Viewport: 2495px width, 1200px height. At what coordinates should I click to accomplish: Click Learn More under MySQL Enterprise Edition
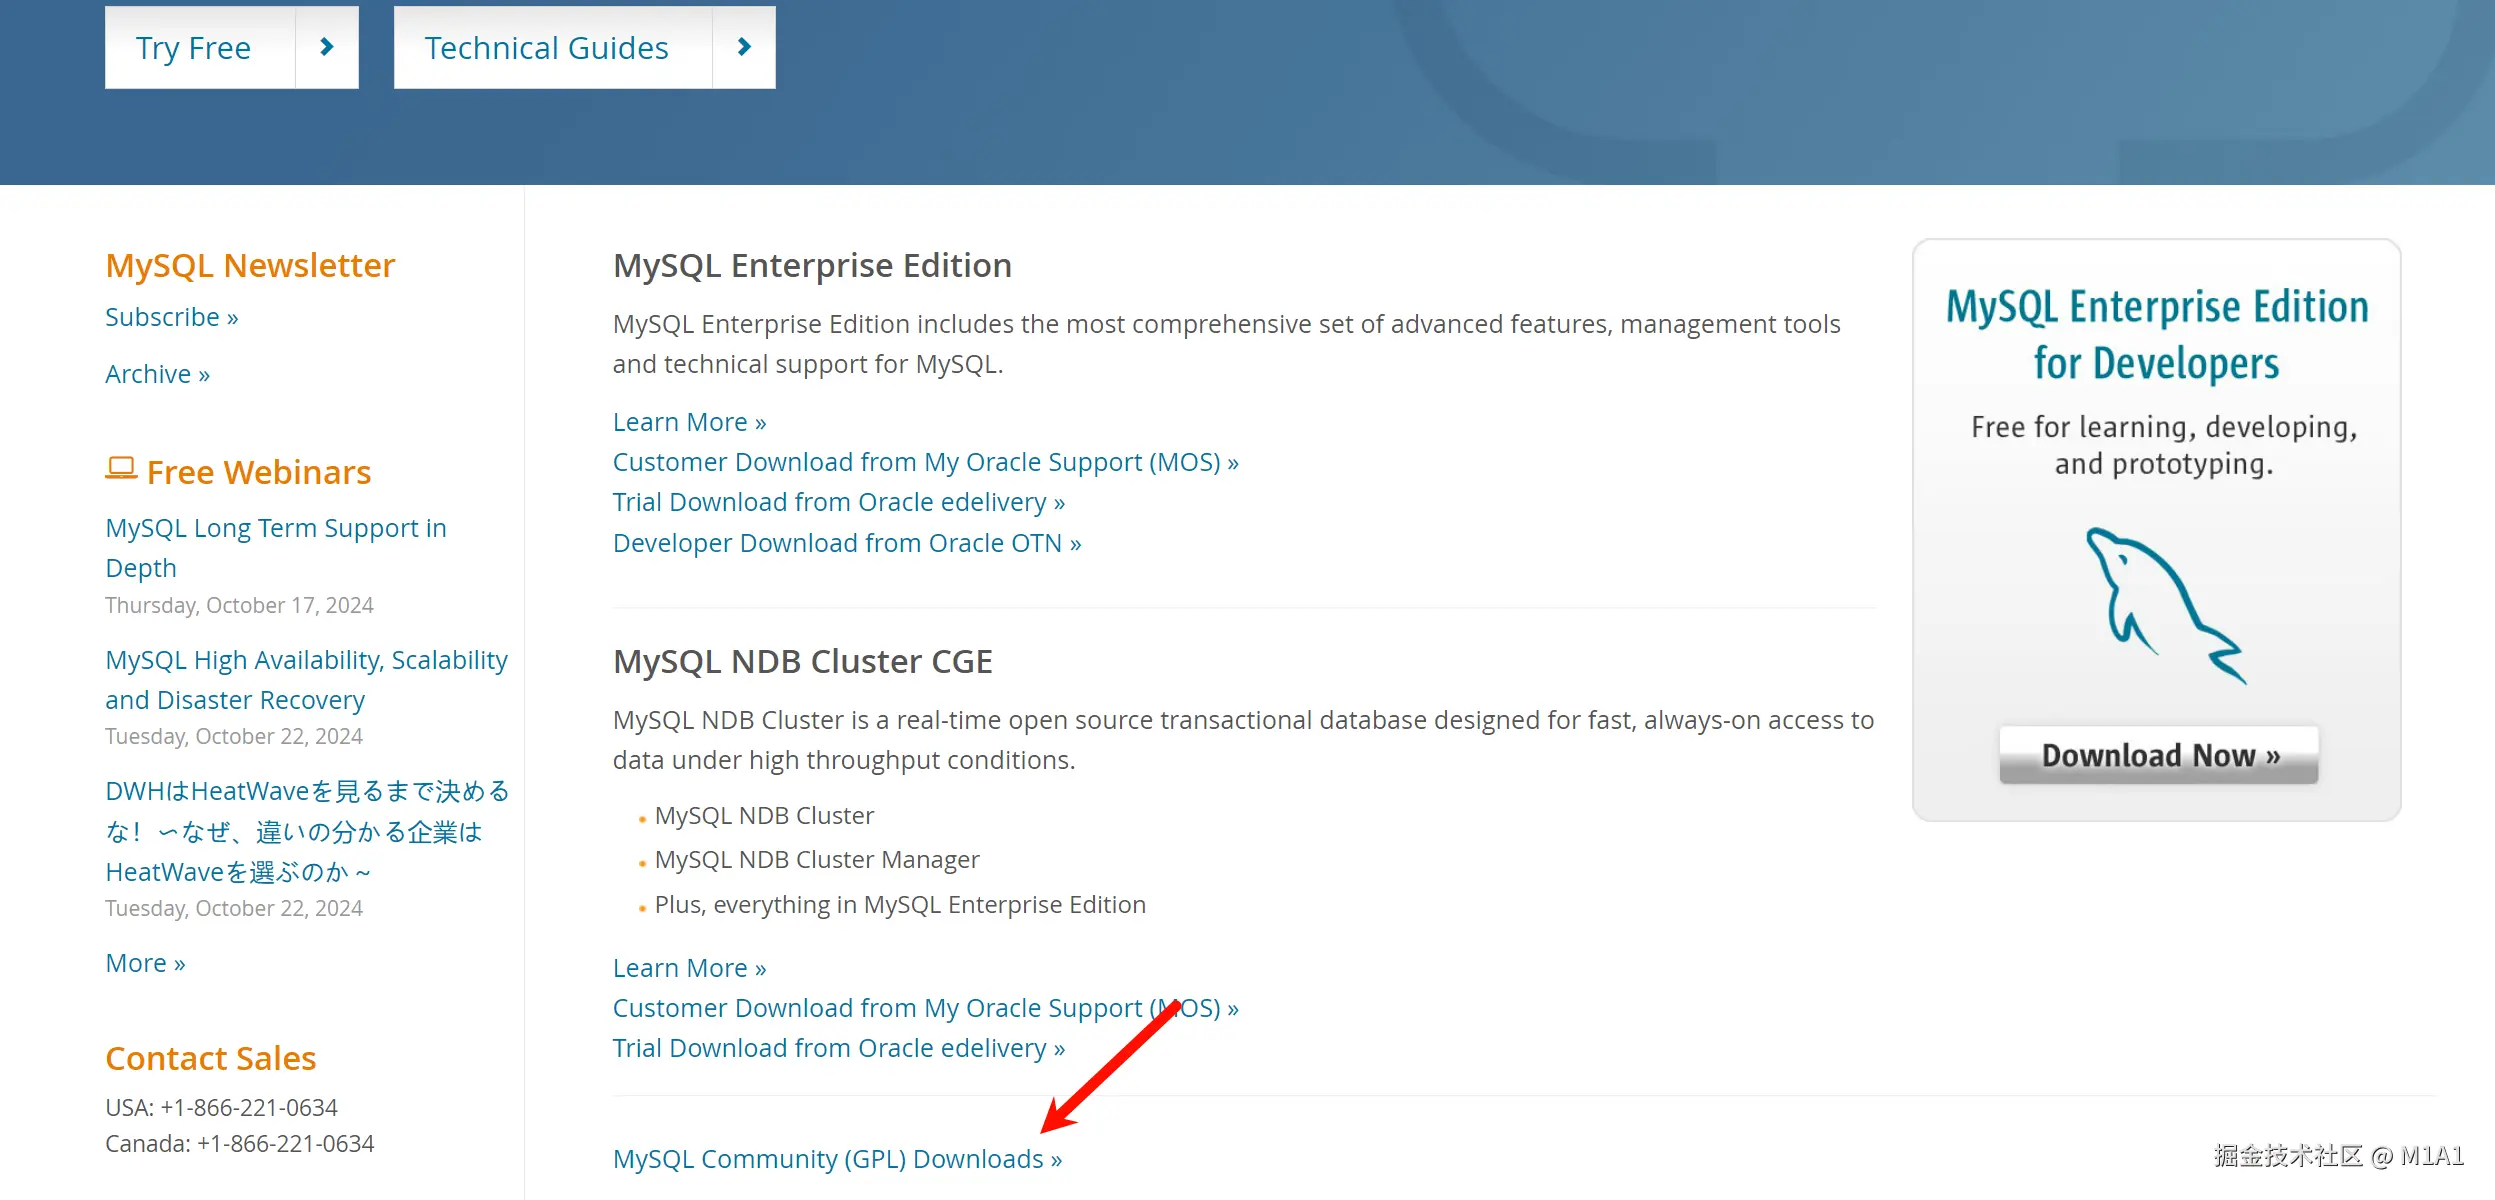tap(689, 422)
